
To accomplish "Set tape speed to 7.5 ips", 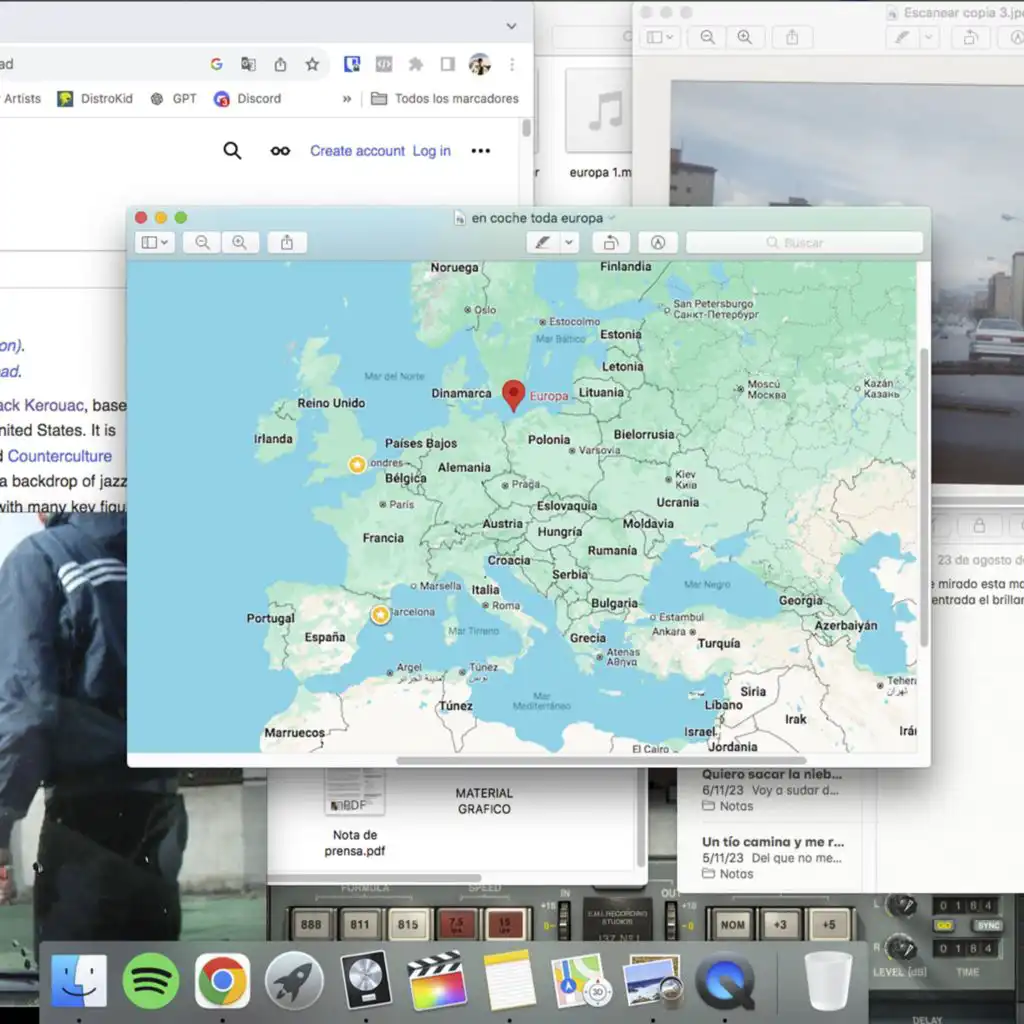I will tap(456, 925).
